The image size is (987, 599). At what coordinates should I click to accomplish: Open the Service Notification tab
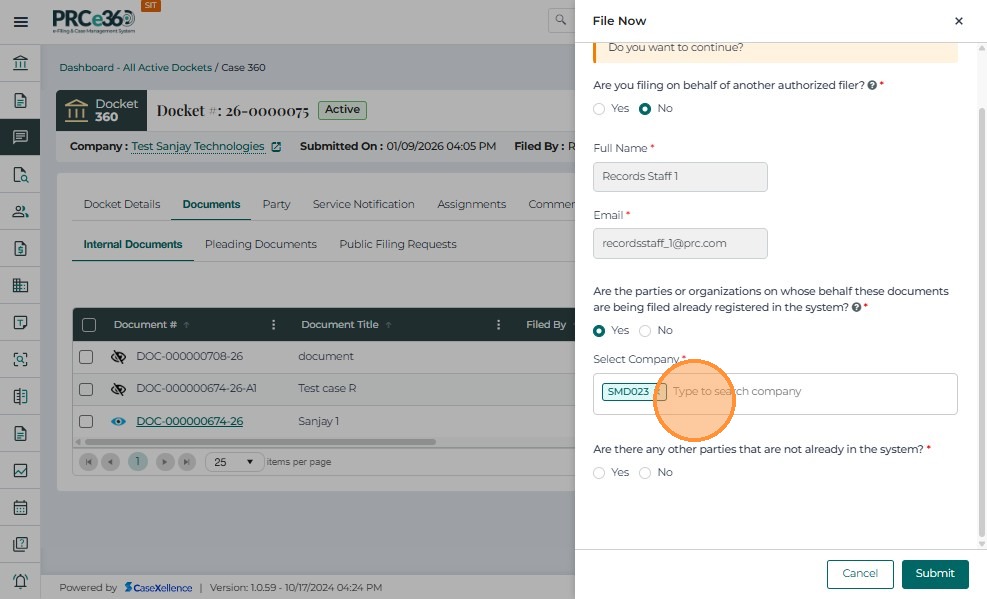click(x=363, y=204)
